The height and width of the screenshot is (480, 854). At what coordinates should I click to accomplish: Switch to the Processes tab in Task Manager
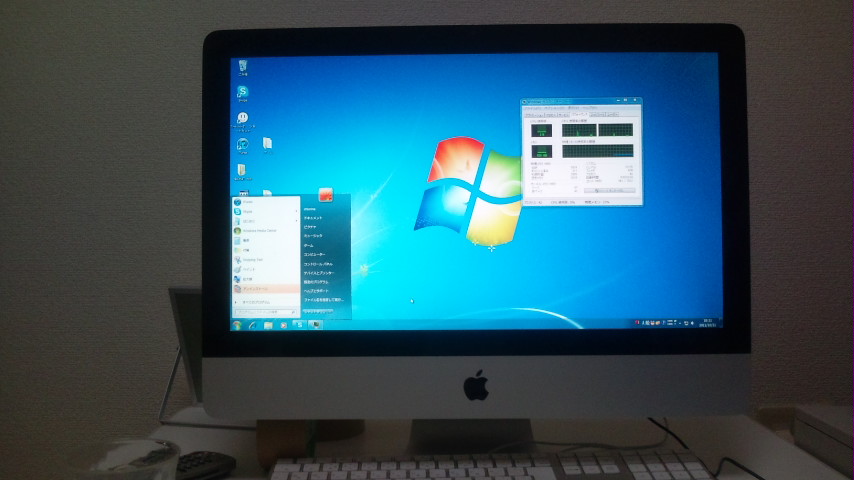point(551,115)
